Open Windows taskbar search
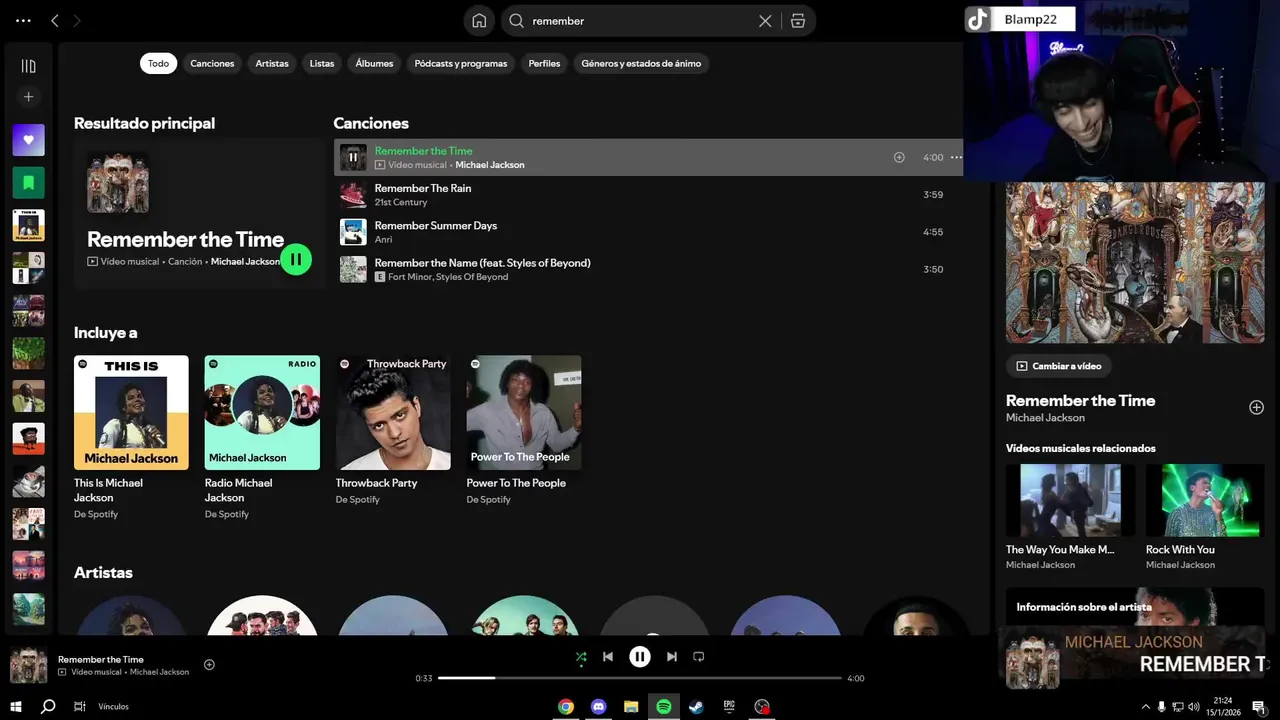 pyautogui.click(x=47, y=706)
